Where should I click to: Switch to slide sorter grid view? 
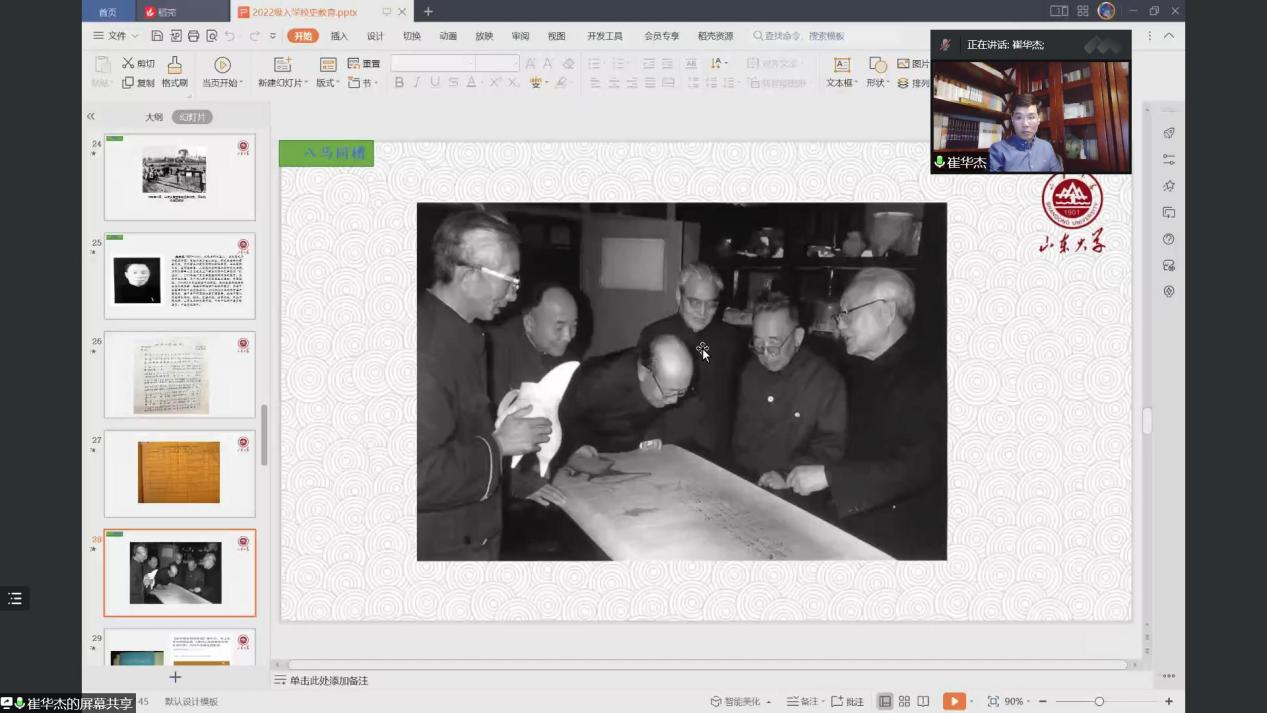[904, 702]
